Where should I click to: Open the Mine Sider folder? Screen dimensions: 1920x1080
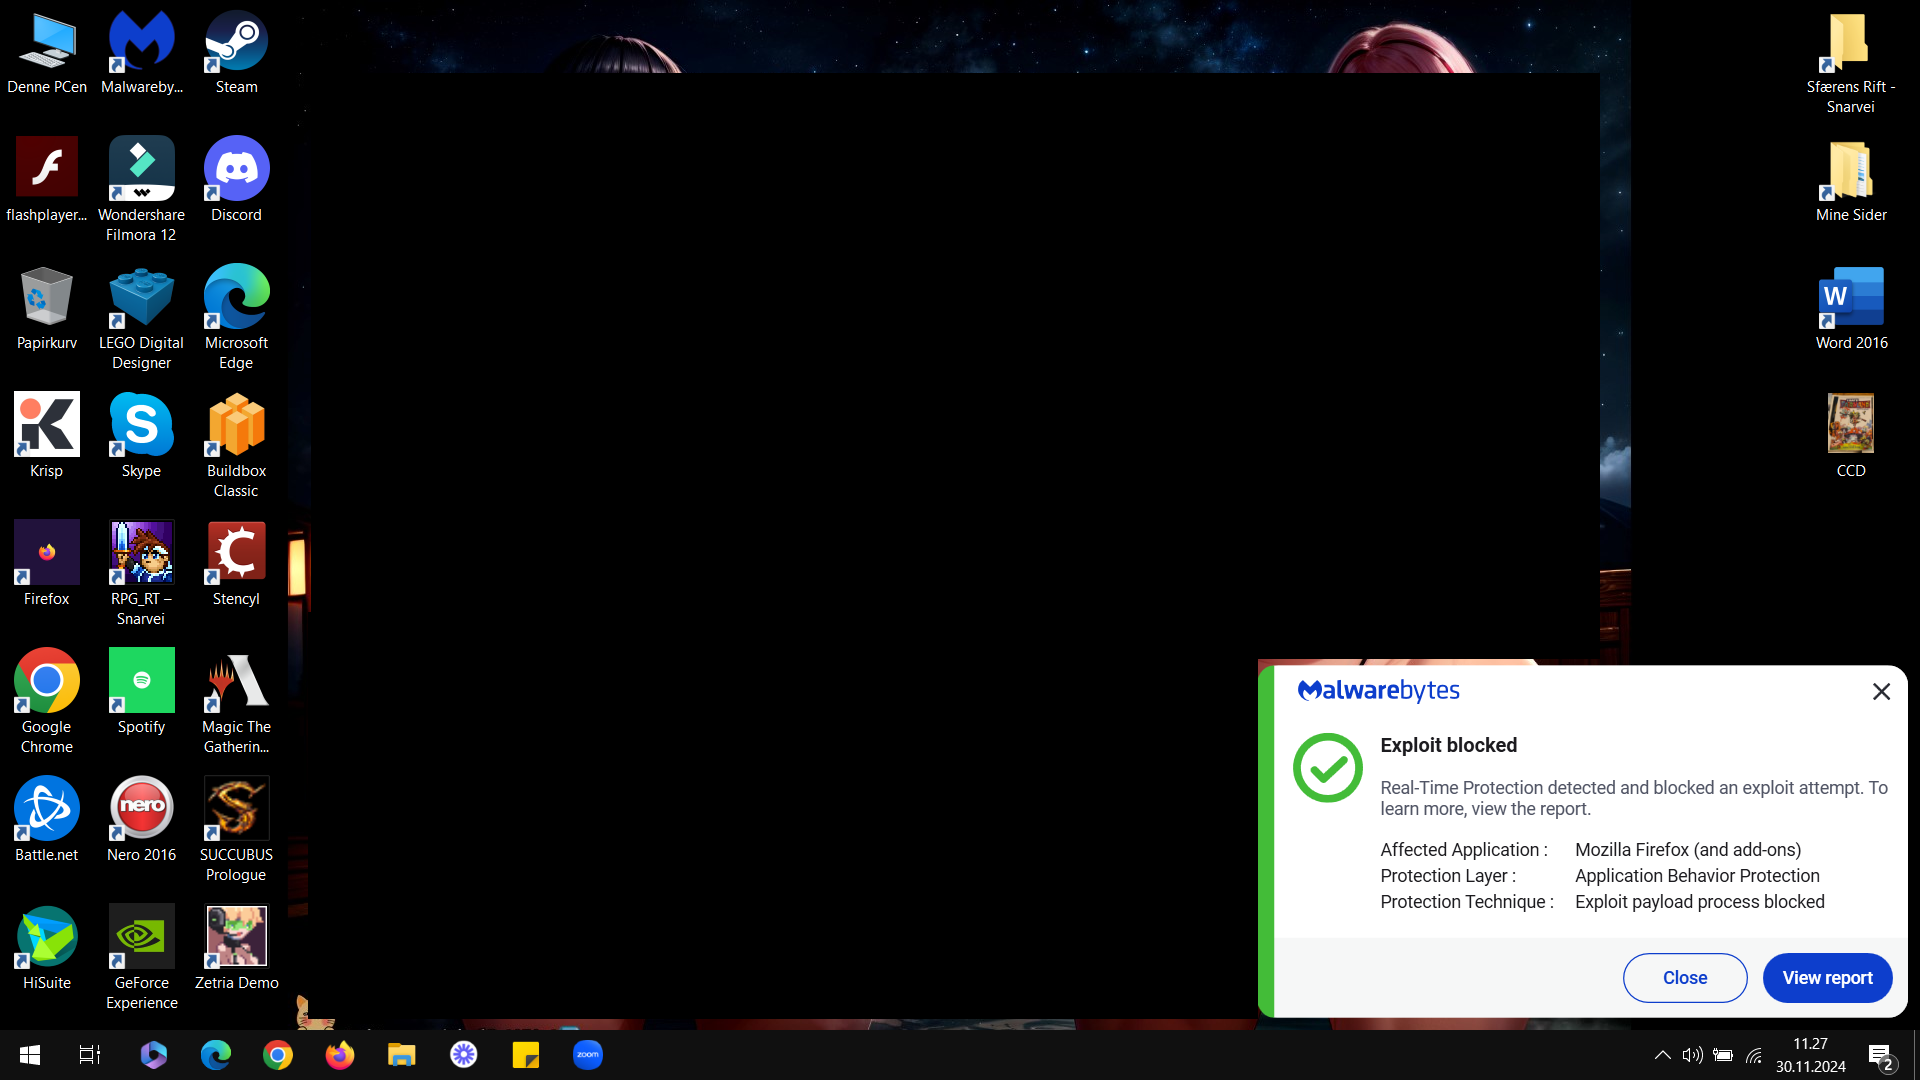tap(1851, 180)
